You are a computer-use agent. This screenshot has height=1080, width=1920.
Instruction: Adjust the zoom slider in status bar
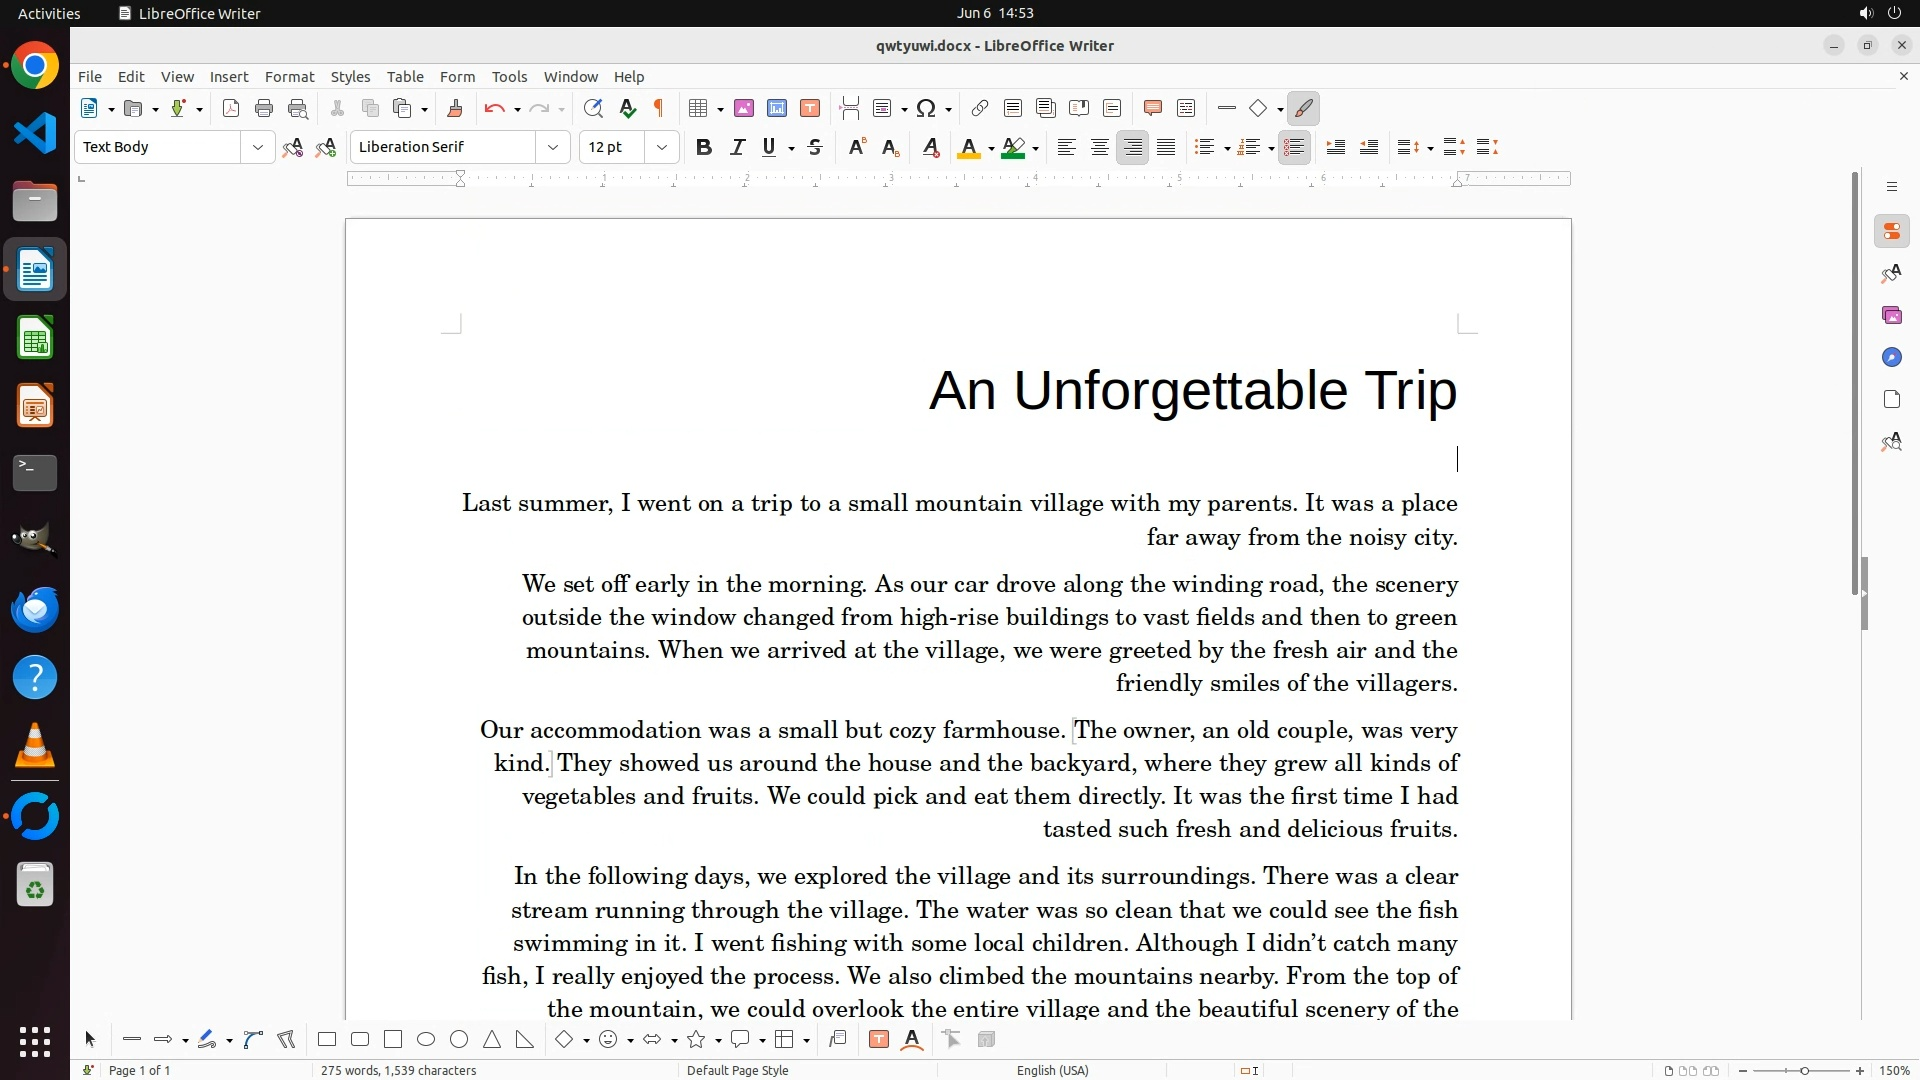click(1804, 1071)
